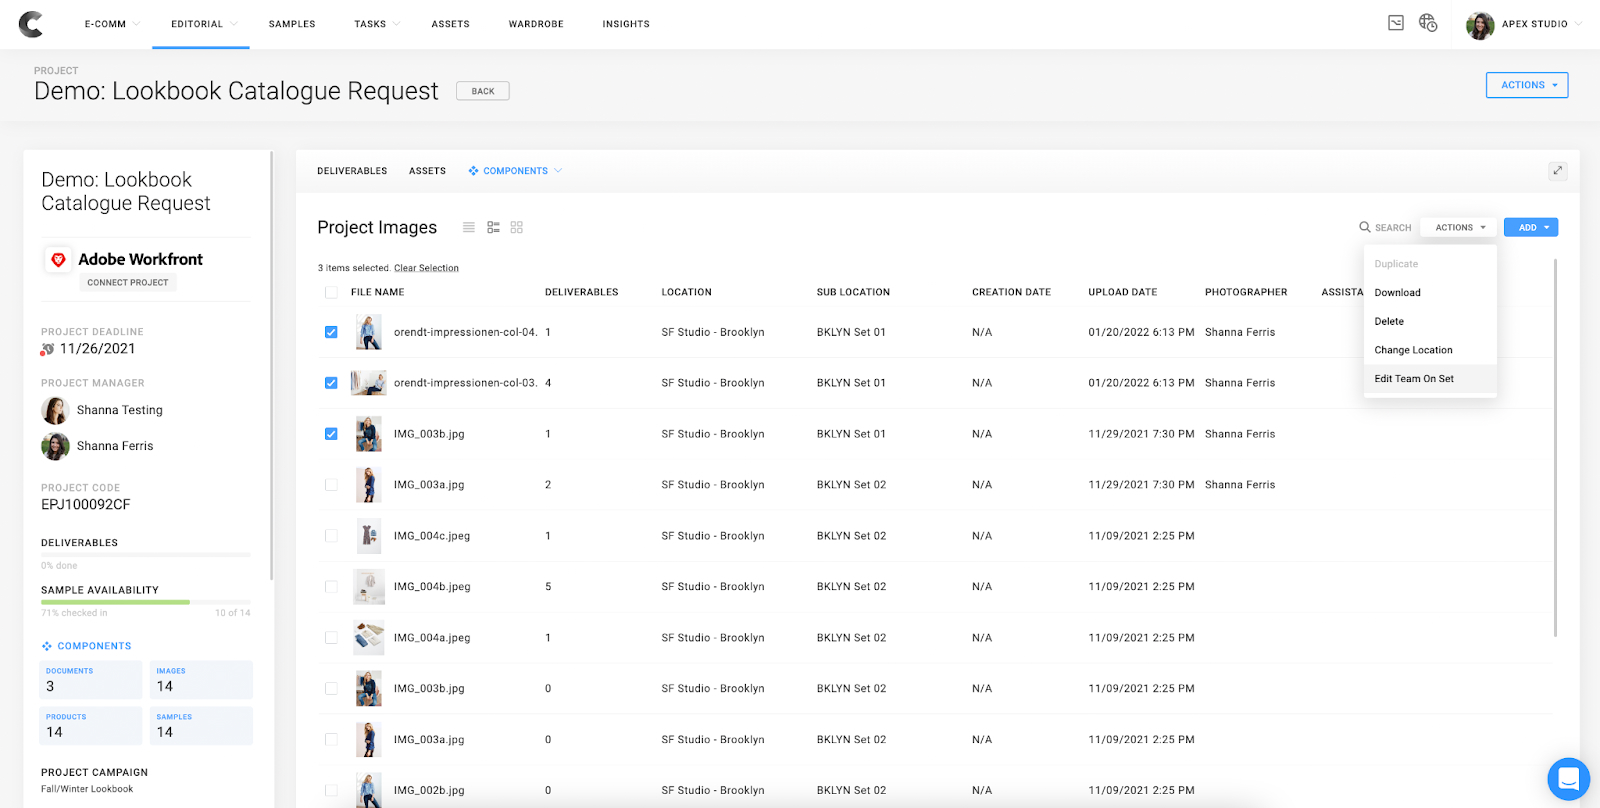The height and width of the screenshot is (808, 1600).
Task: Open thumbnail of IMG_004c.jpeg
Action: tap(369, 536)
